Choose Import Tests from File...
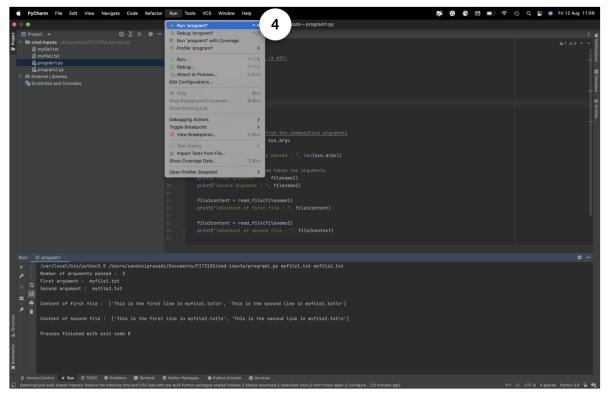Image resolution: width=608 pixels, height=394 pixels. tap(215, 153)
